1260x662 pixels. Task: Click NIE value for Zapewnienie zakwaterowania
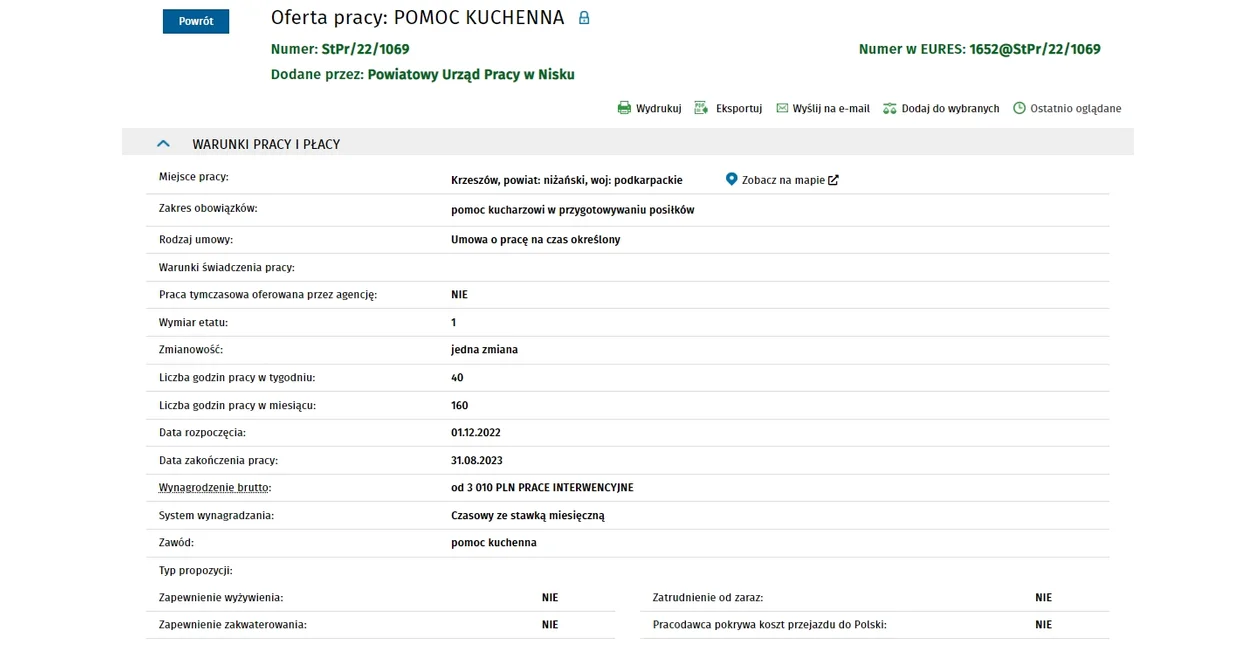coord(550,625)
